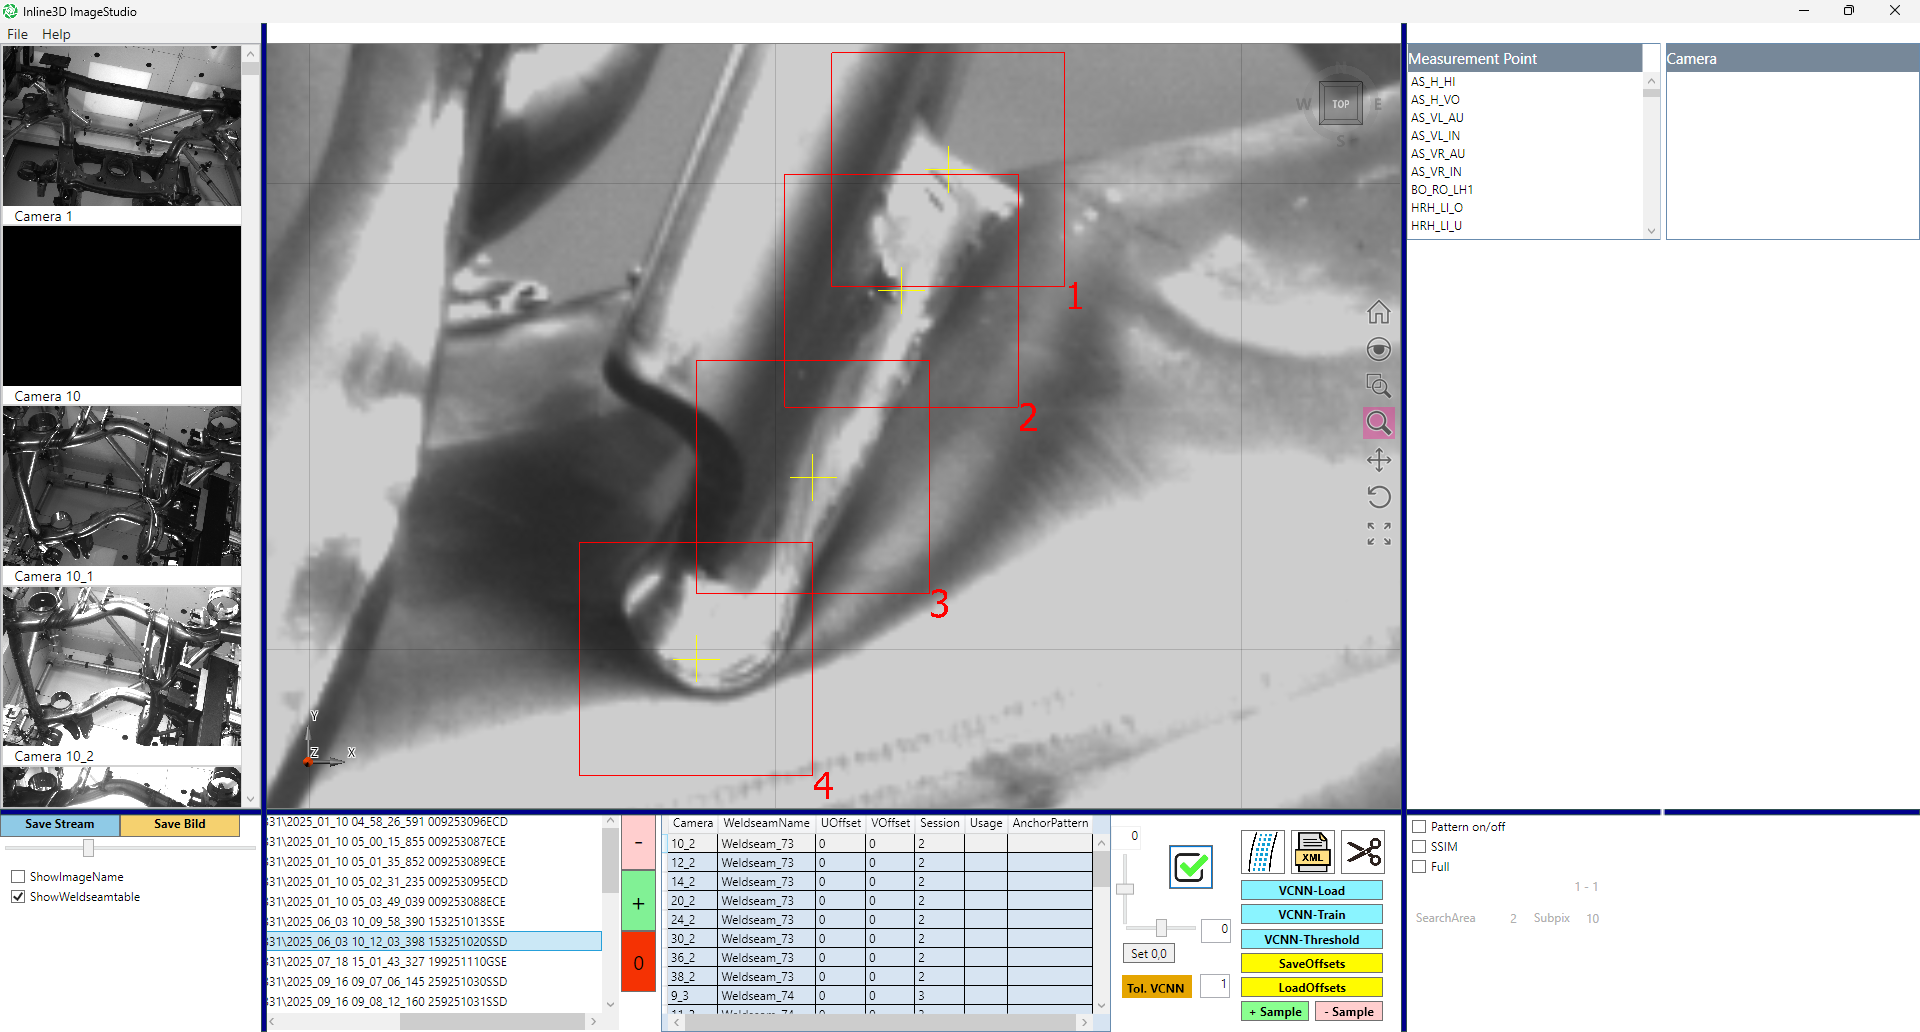Open the File menu
This screenshot has height=1032, width=1920.
point(17,34)
